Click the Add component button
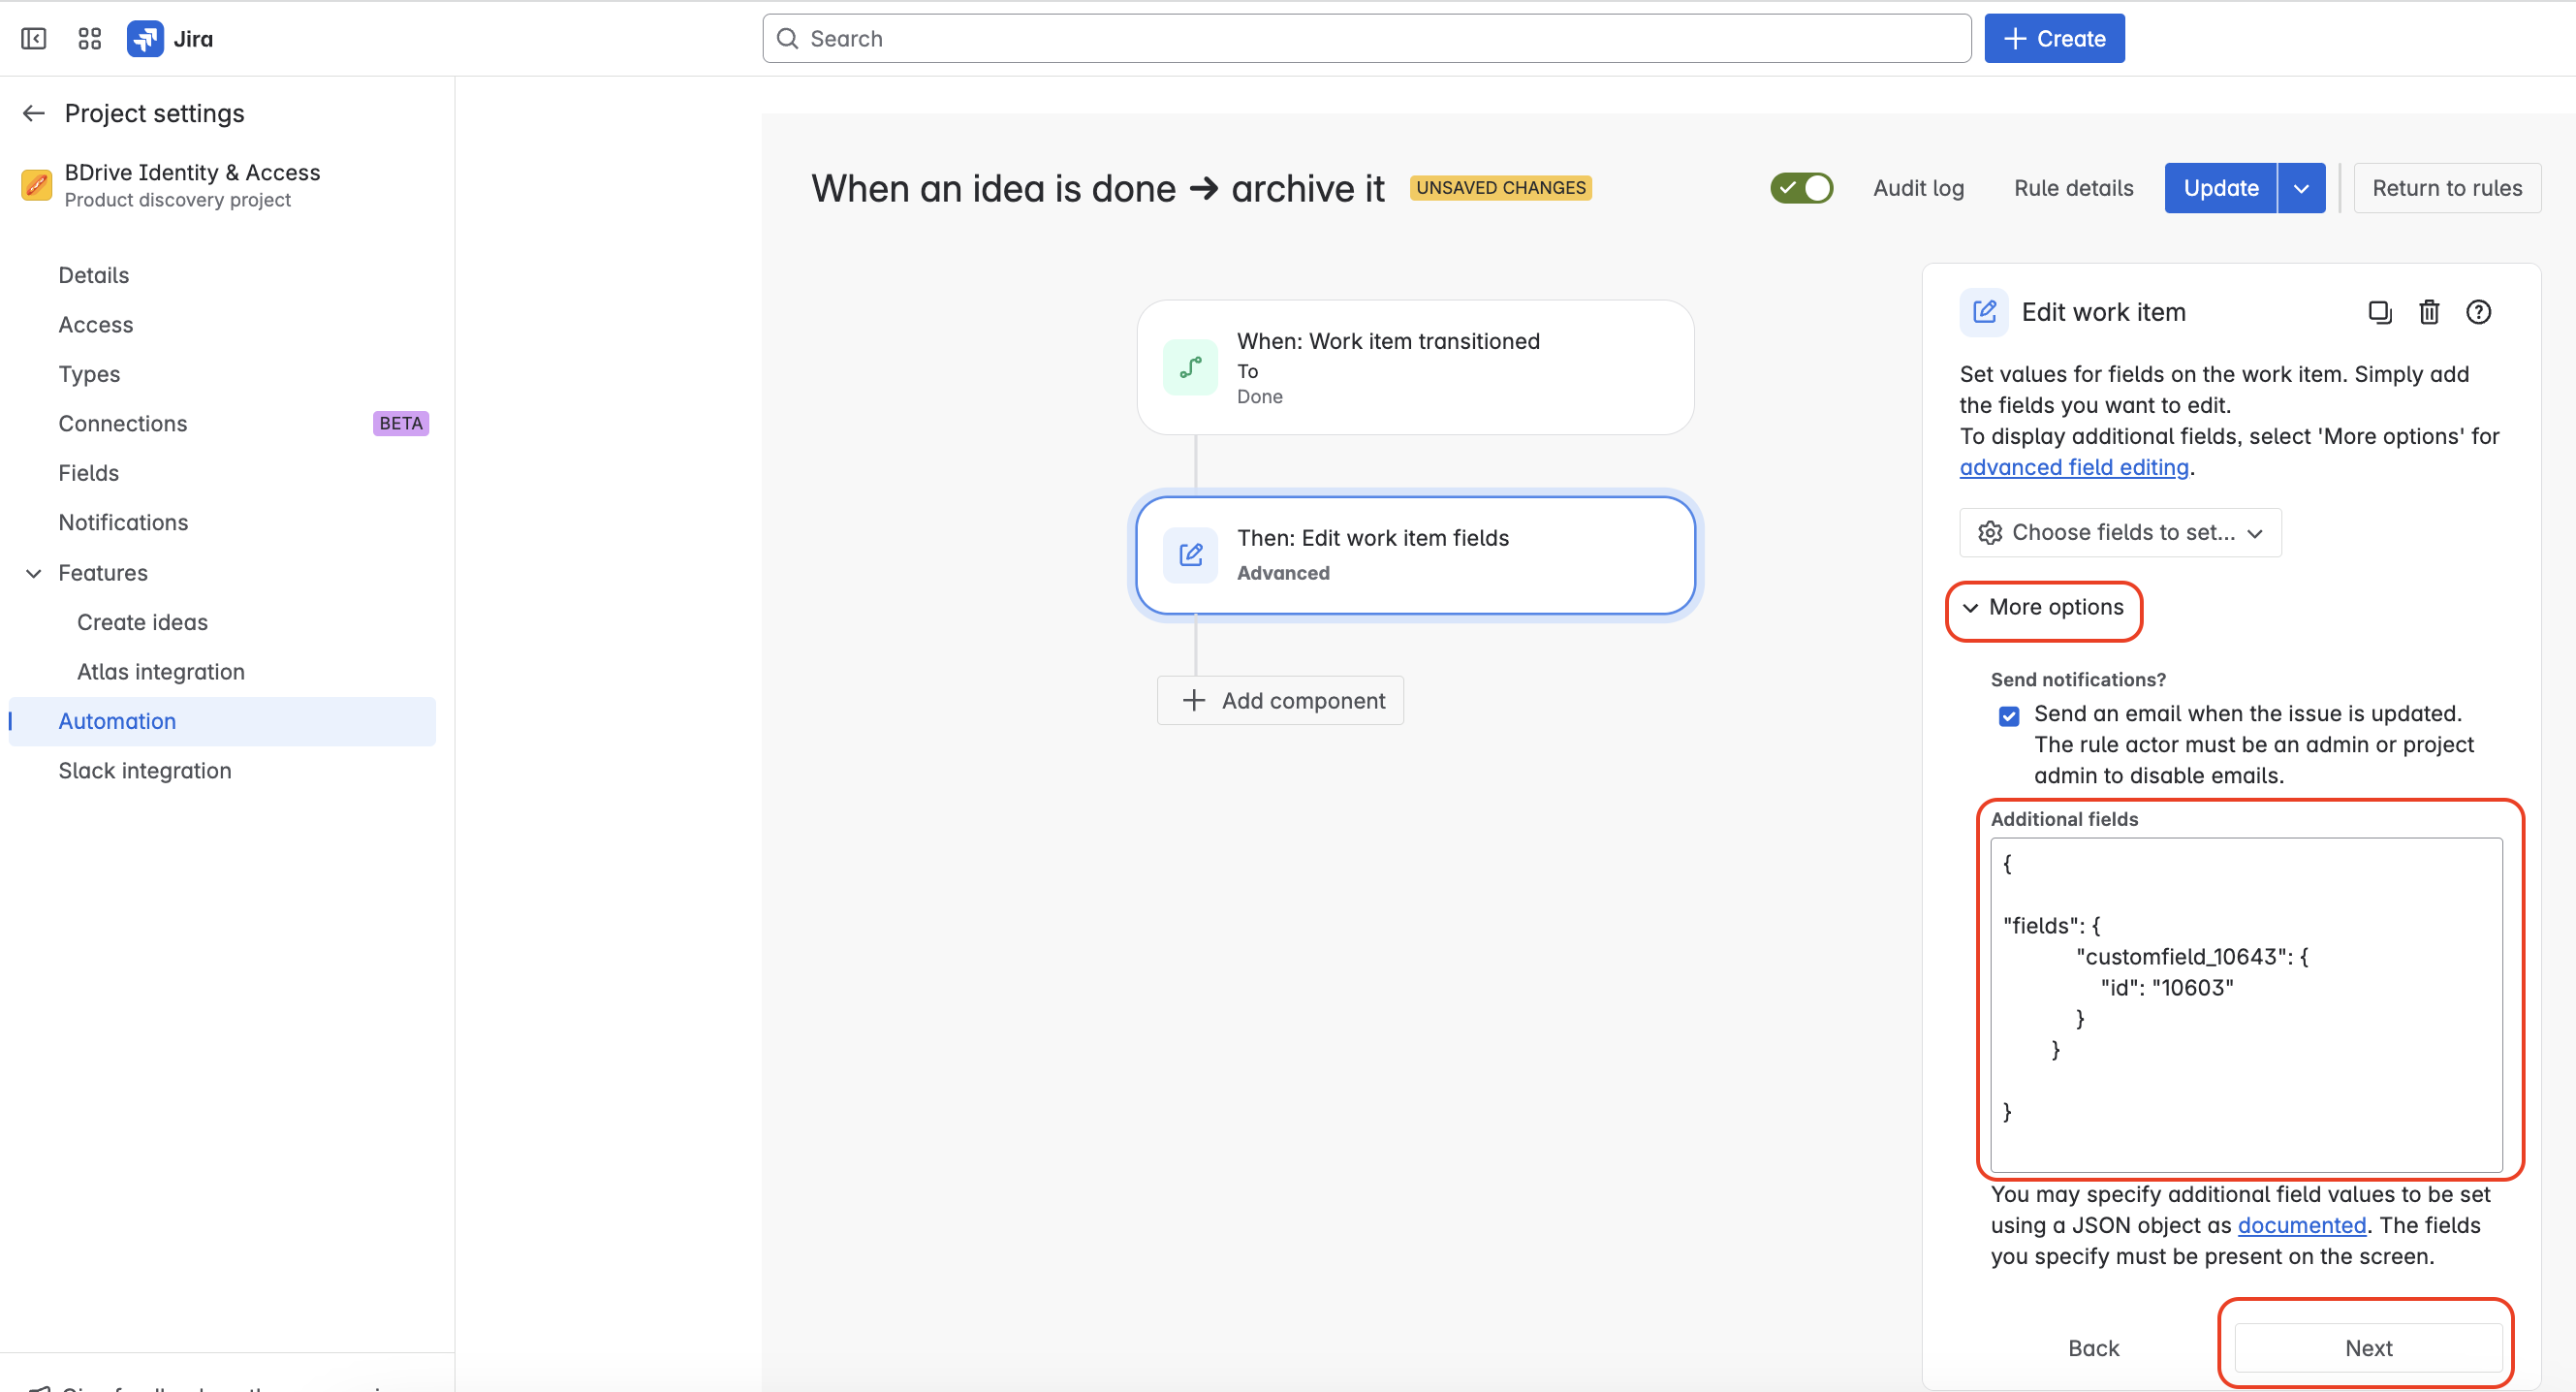 pyautogui.click(x=1280, y=700)
